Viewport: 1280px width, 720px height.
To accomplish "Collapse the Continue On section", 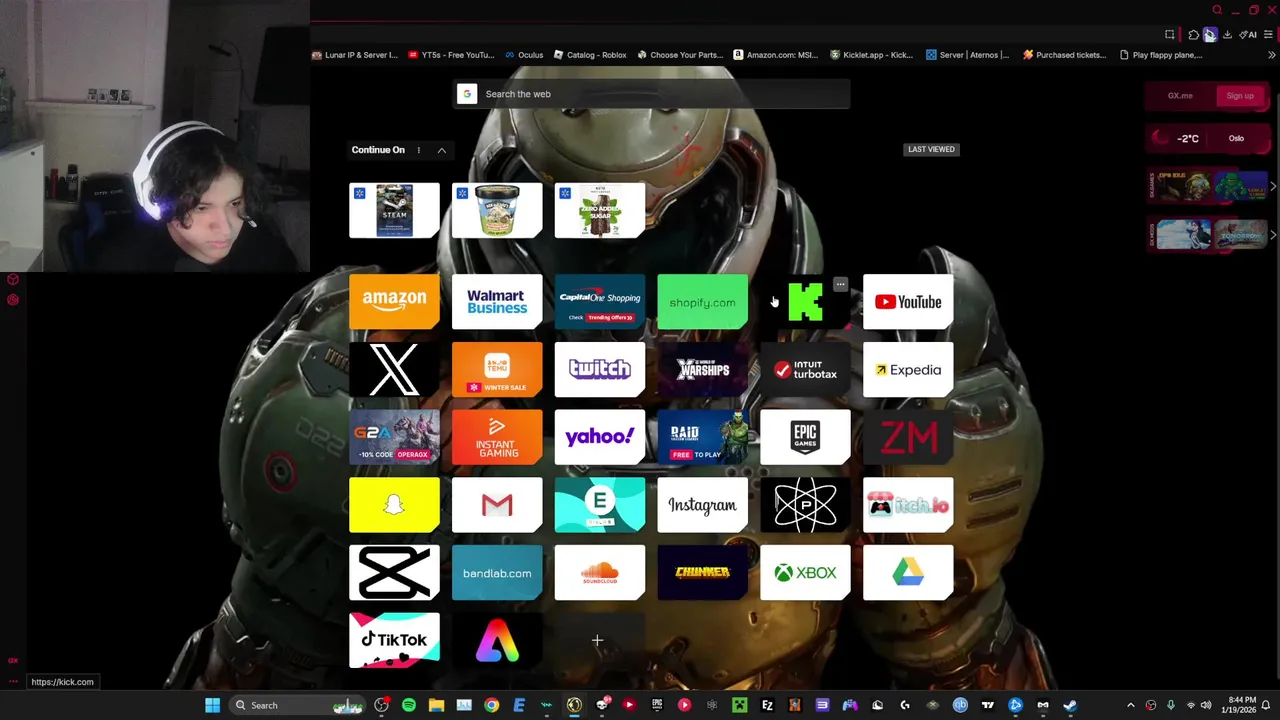I will tap(441, 150).
